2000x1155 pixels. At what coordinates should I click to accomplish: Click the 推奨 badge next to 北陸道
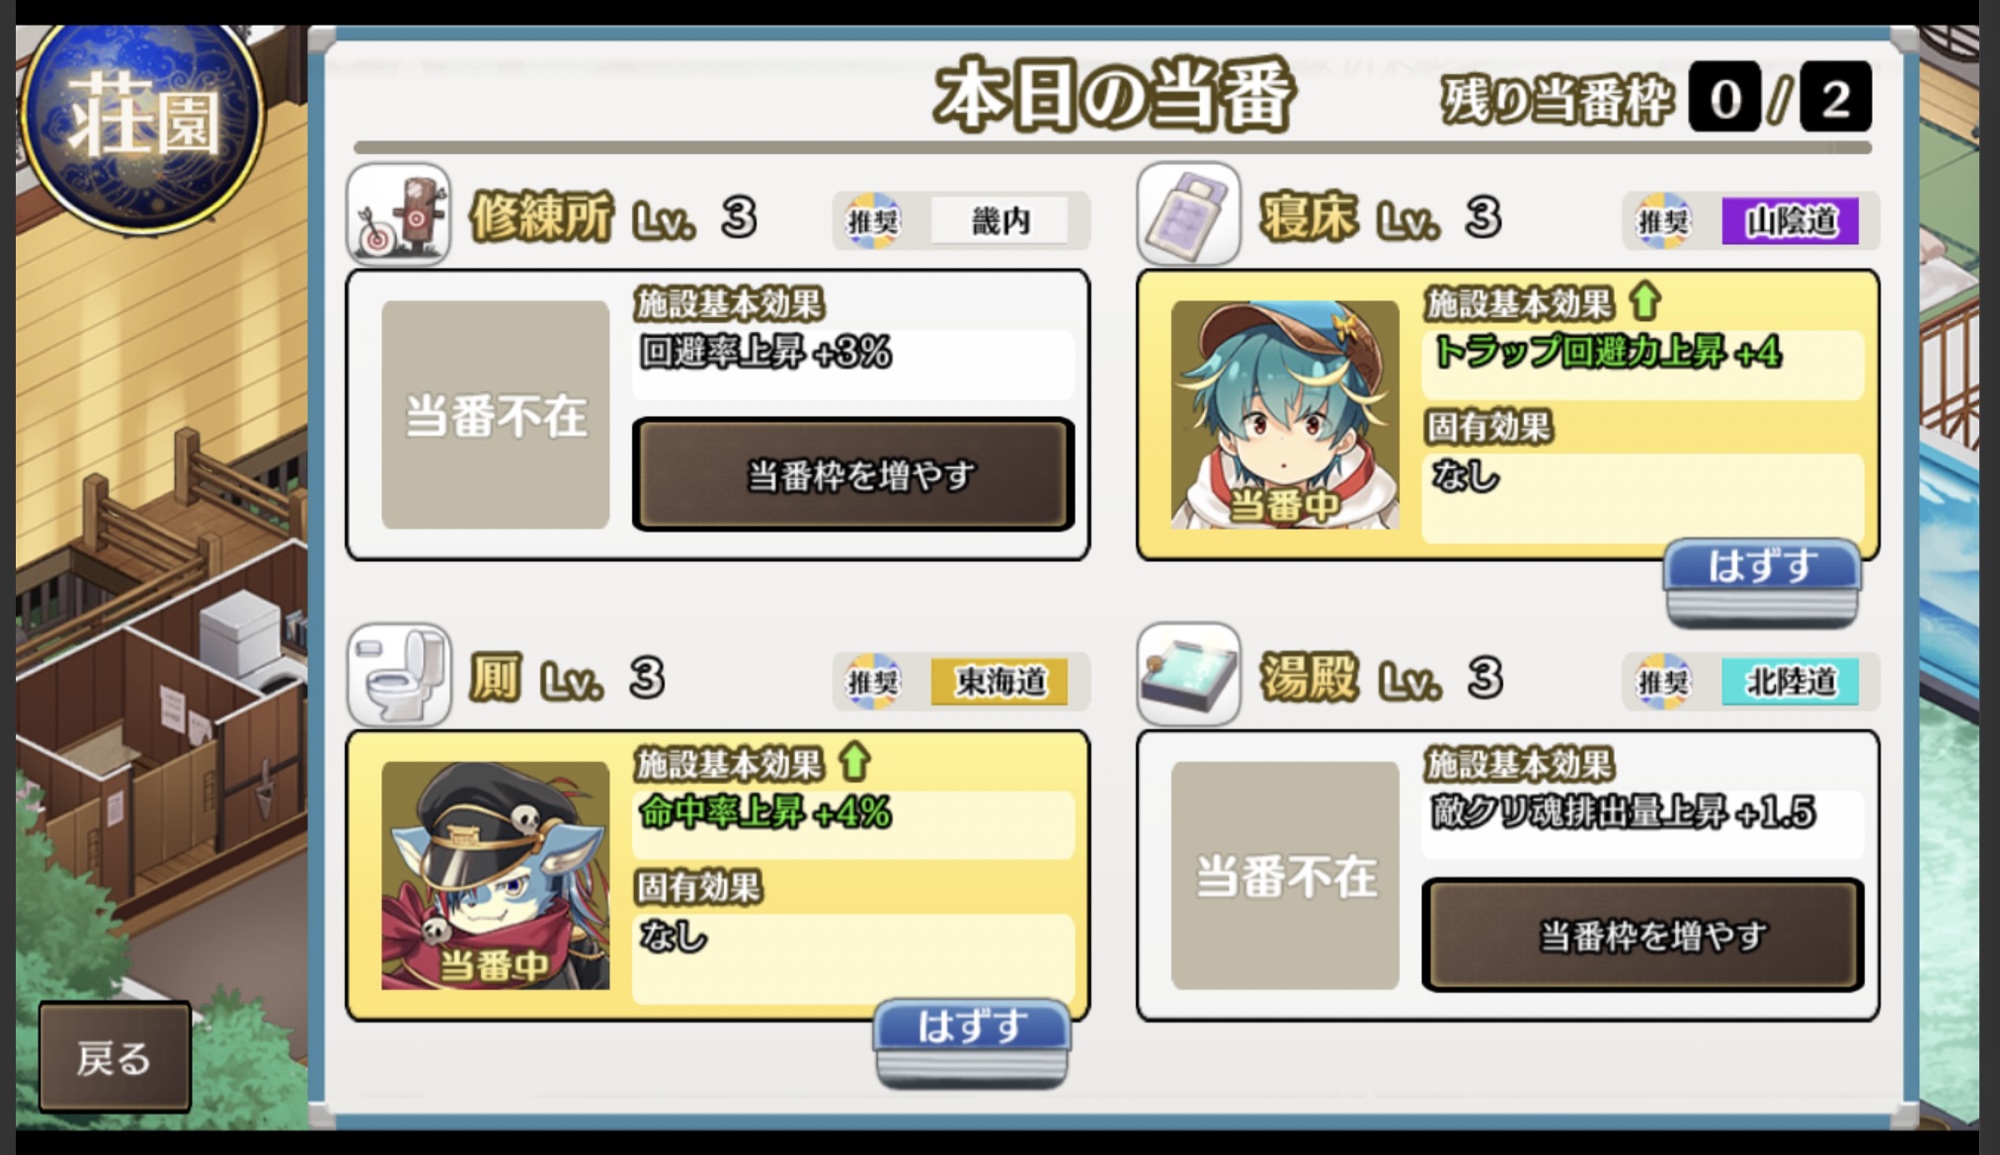pyautogui.click(x=1662, y=682)
